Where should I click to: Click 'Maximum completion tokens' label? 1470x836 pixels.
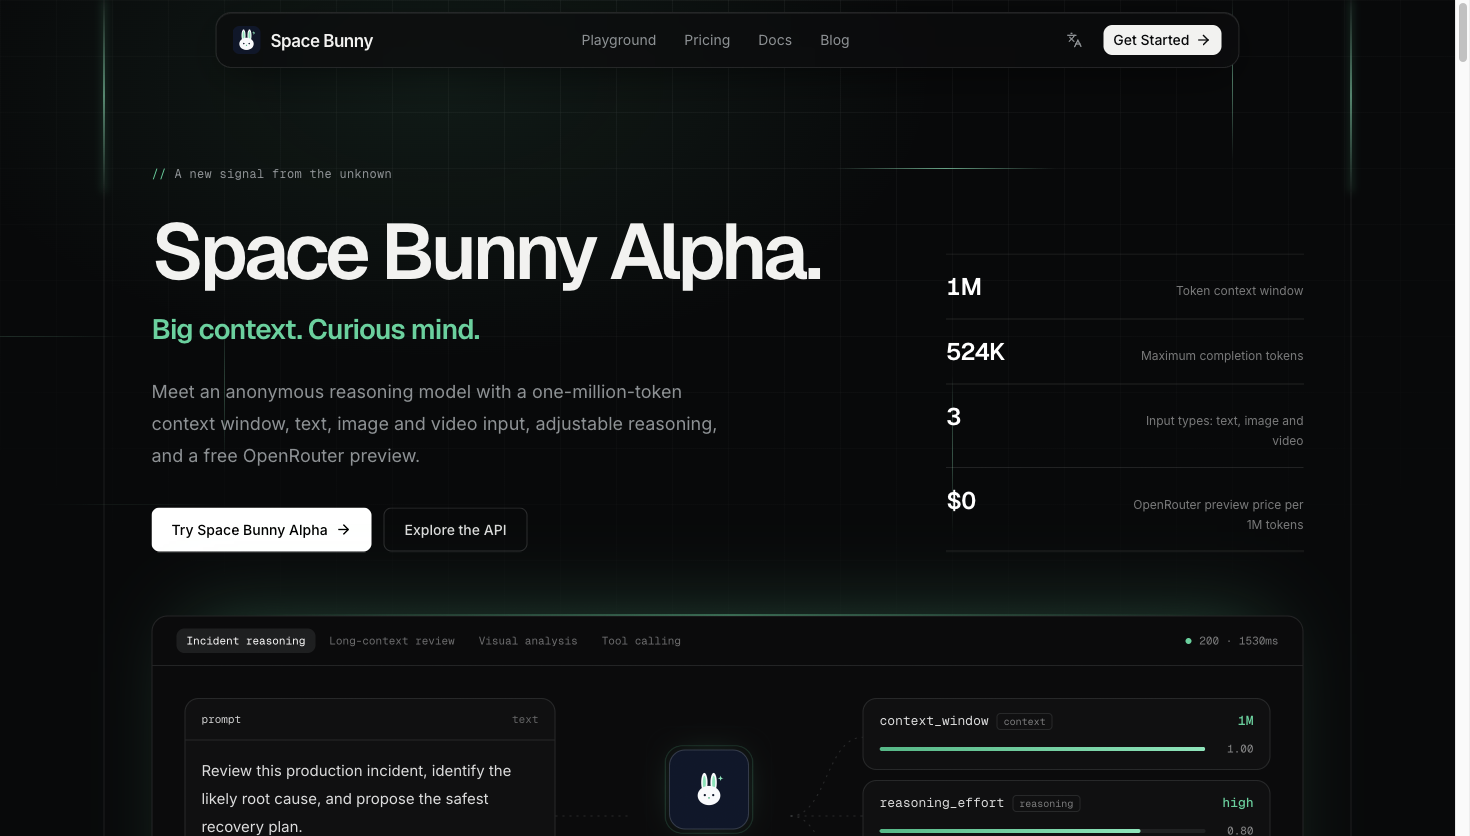coord(1222,356)
